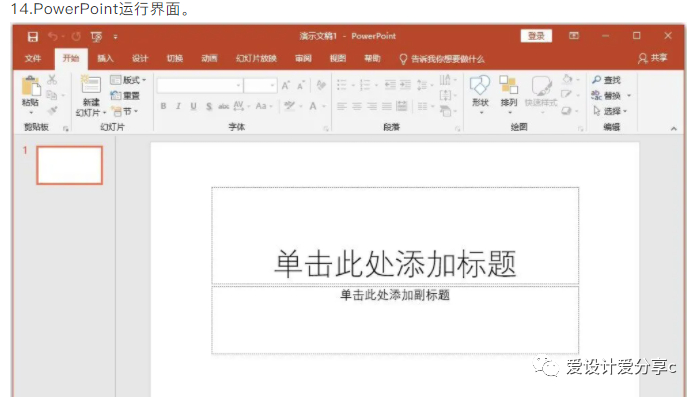Select slide 1 thumbnail
The image size is (699, 397).
(70, 165)
